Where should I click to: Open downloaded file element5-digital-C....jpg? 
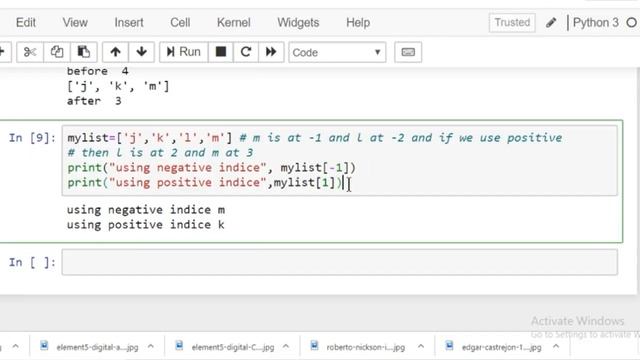click(x=233, y=347)
